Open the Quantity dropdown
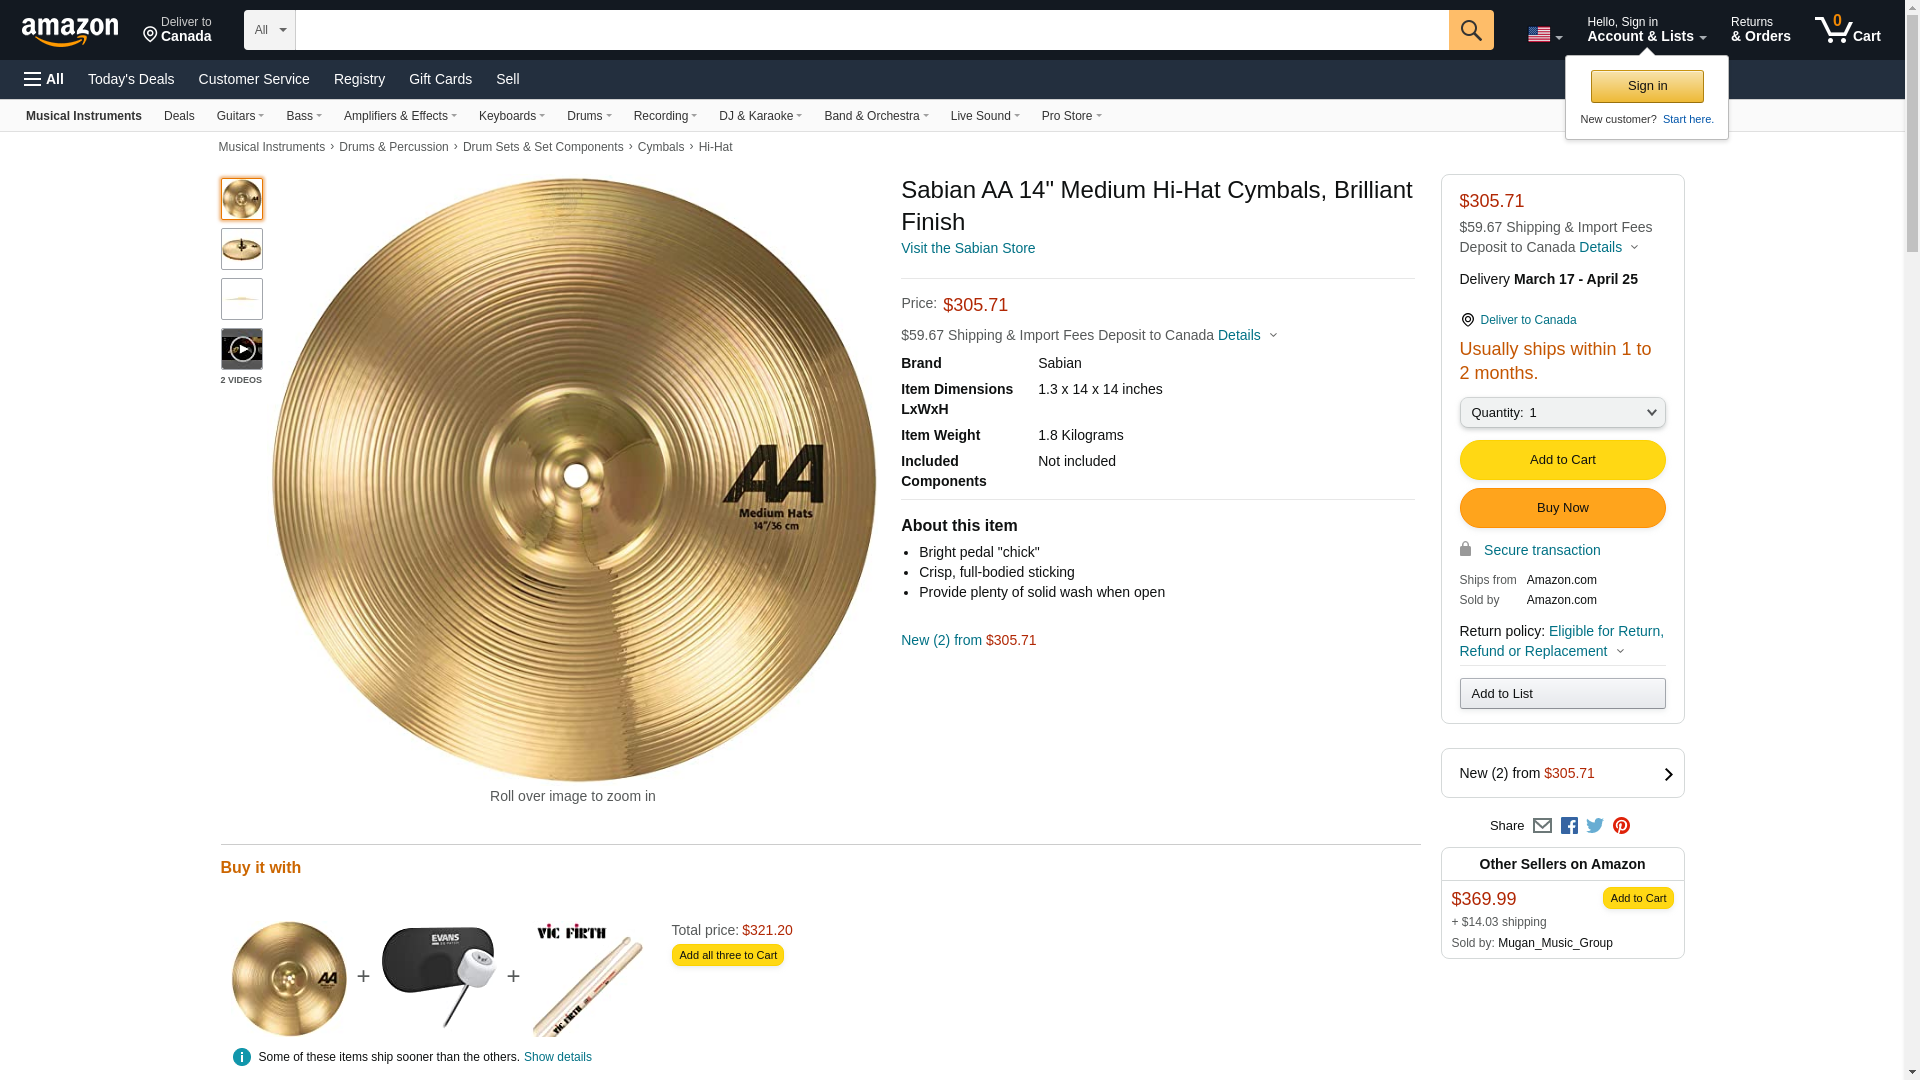 pos(1562,413)
